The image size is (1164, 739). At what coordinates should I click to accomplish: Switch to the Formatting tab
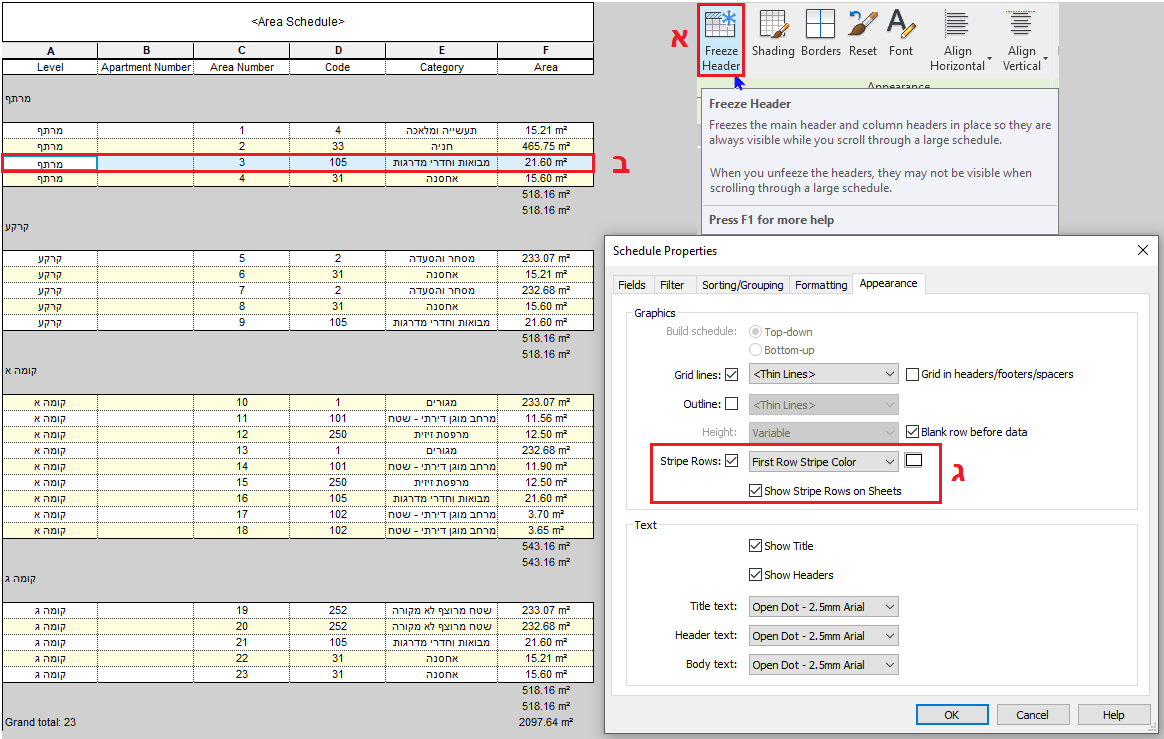(820, 284)
